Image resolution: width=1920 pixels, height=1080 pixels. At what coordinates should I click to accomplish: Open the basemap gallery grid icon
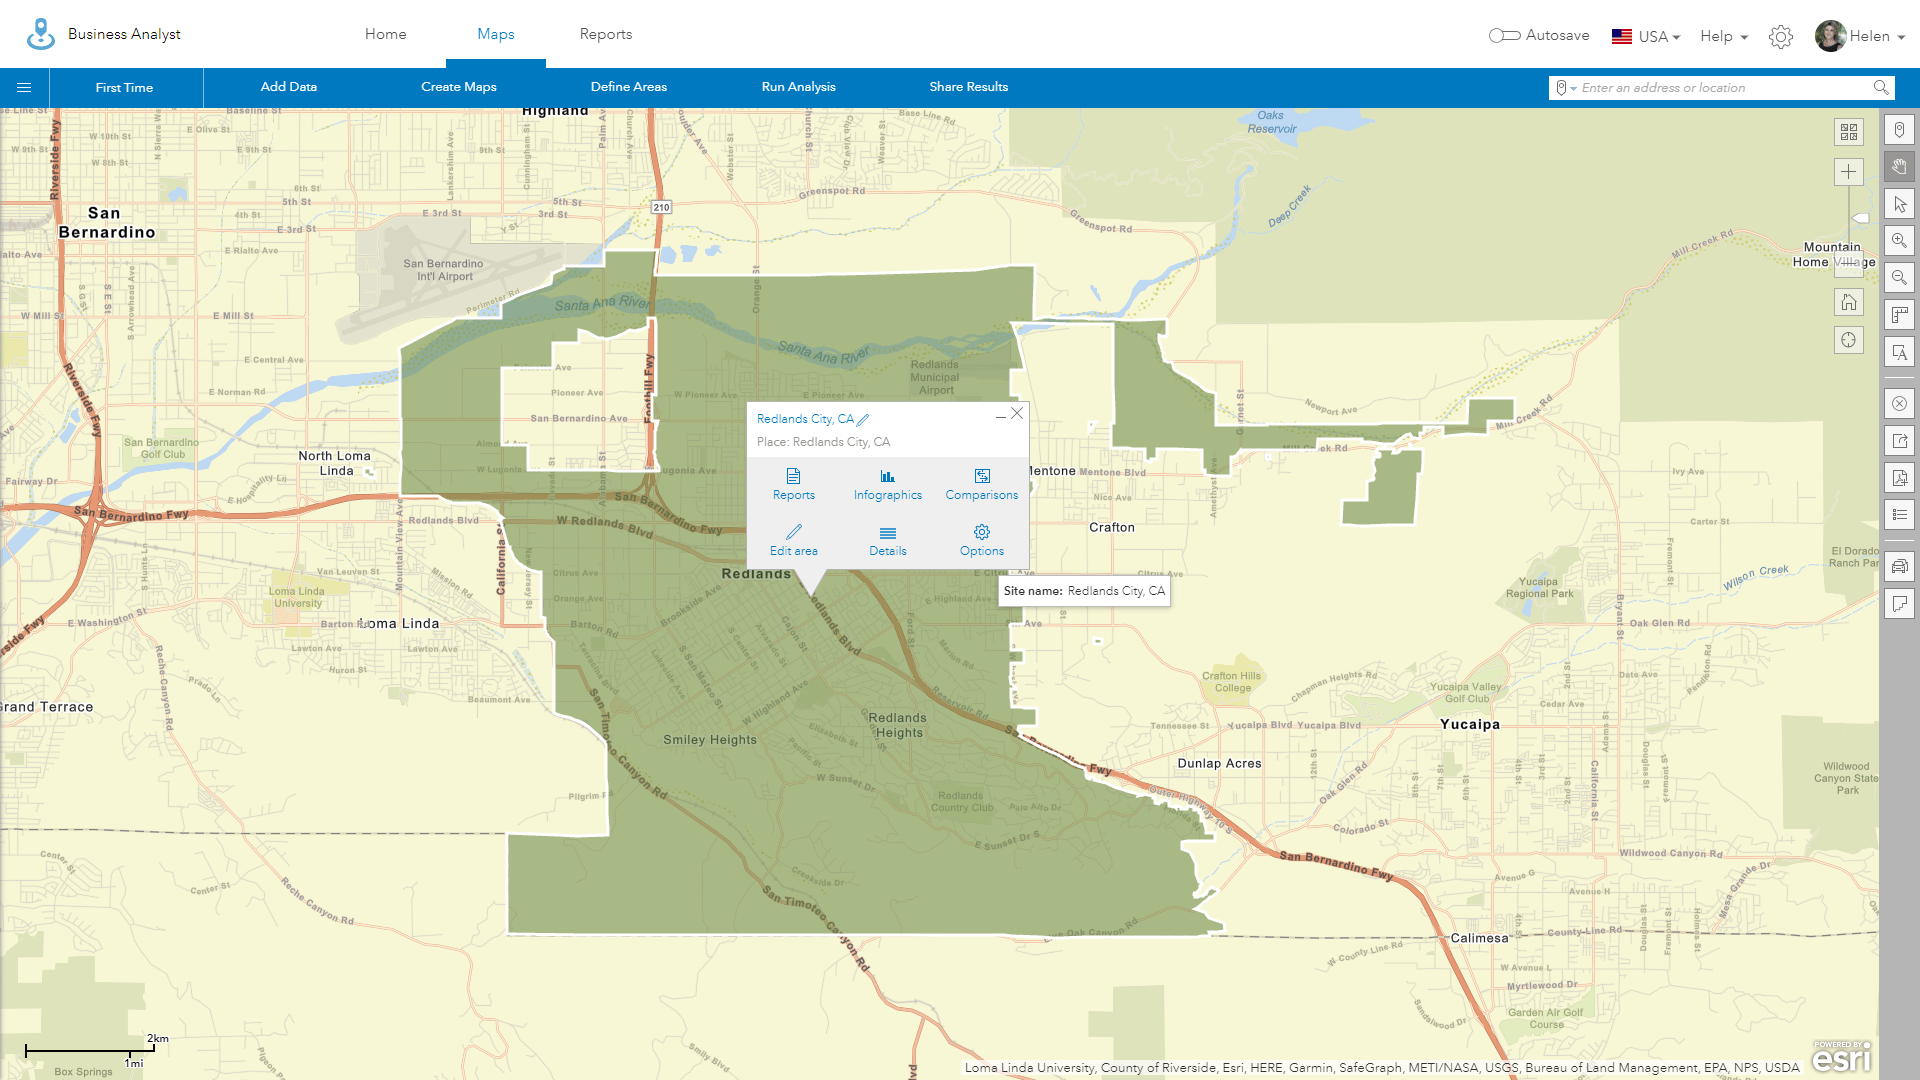point(1848,132)
